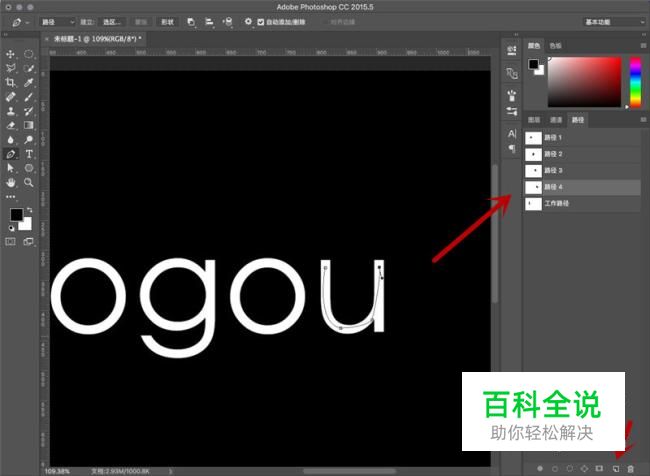Screen dimensions: 650x476
Task: Pick a color in the red color field
Action: 585,82
